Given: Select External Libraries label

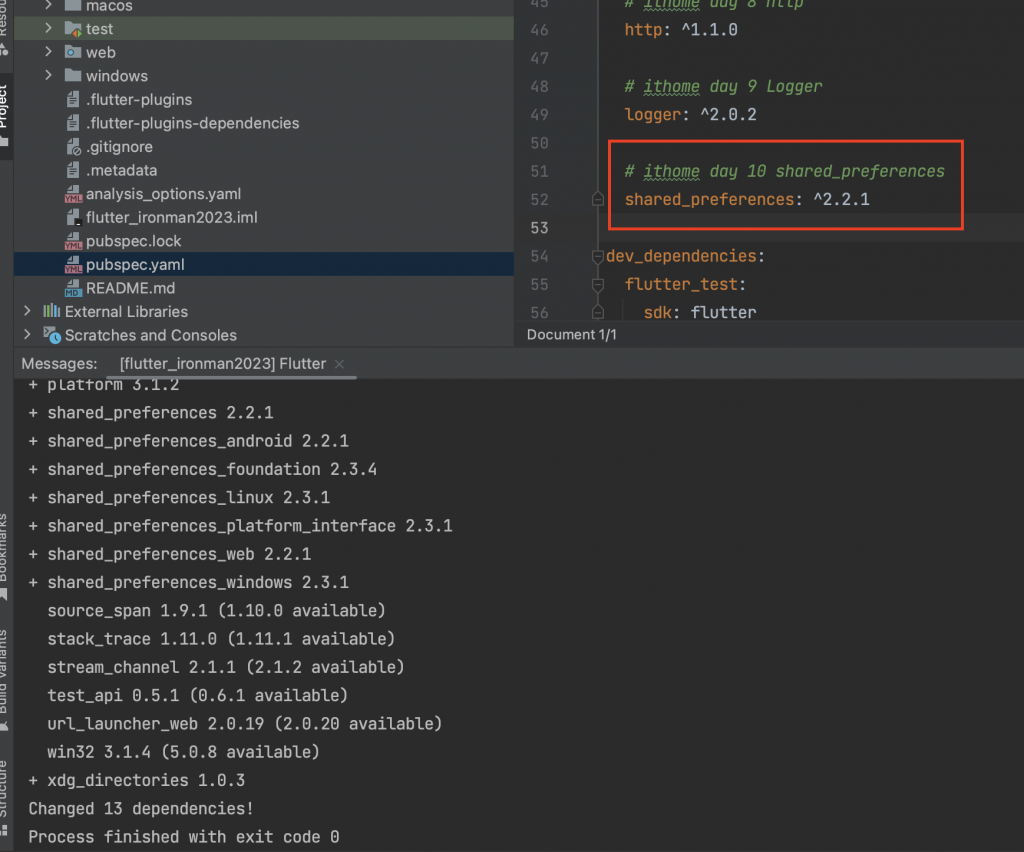Looking at the screenshot, I should pos(126,311).
